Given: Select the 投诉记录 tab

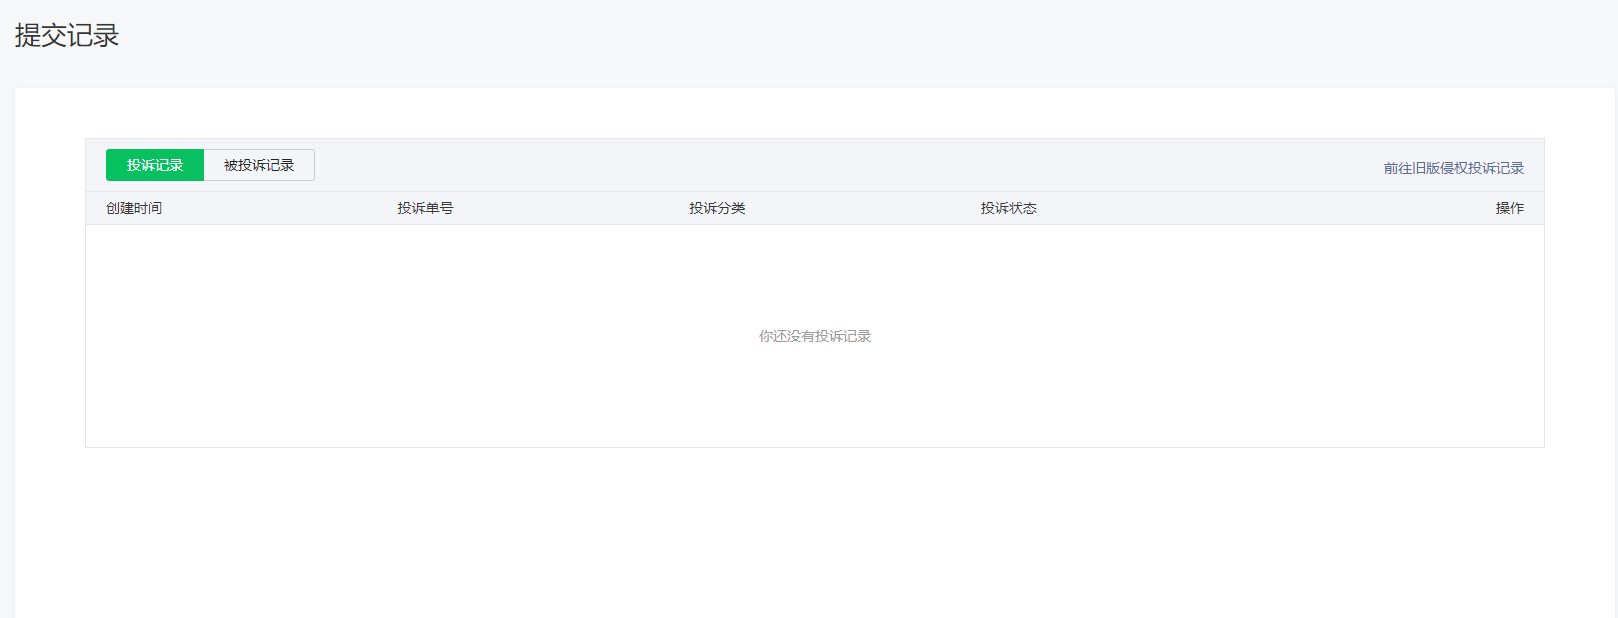Looking at the screenshot, I should click(155, 165).
